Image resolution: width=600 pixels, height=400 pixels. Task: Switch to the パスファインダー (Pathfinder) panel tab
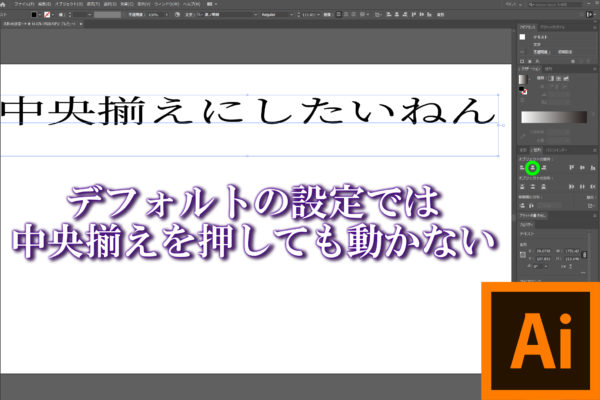tap(556, 150)
